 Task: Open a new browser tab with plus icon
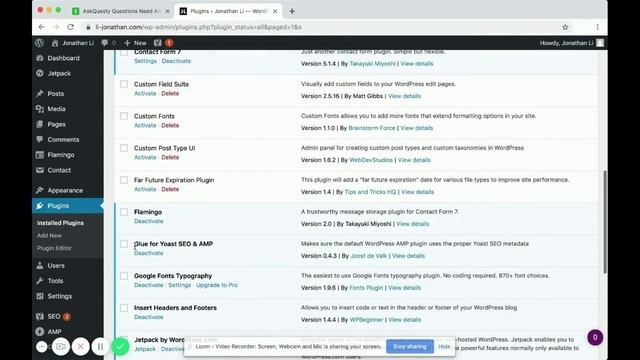(292, 11)
